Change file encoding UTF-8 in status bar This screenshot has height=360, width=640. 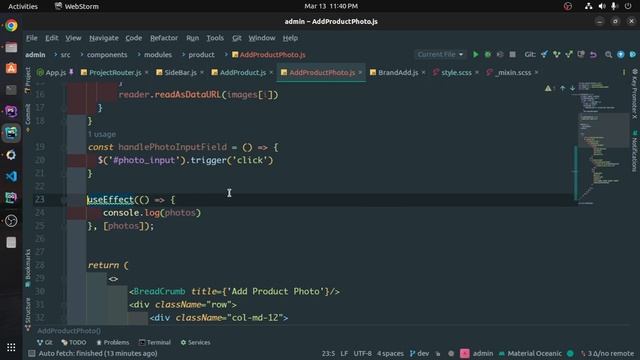coord(362,353)
